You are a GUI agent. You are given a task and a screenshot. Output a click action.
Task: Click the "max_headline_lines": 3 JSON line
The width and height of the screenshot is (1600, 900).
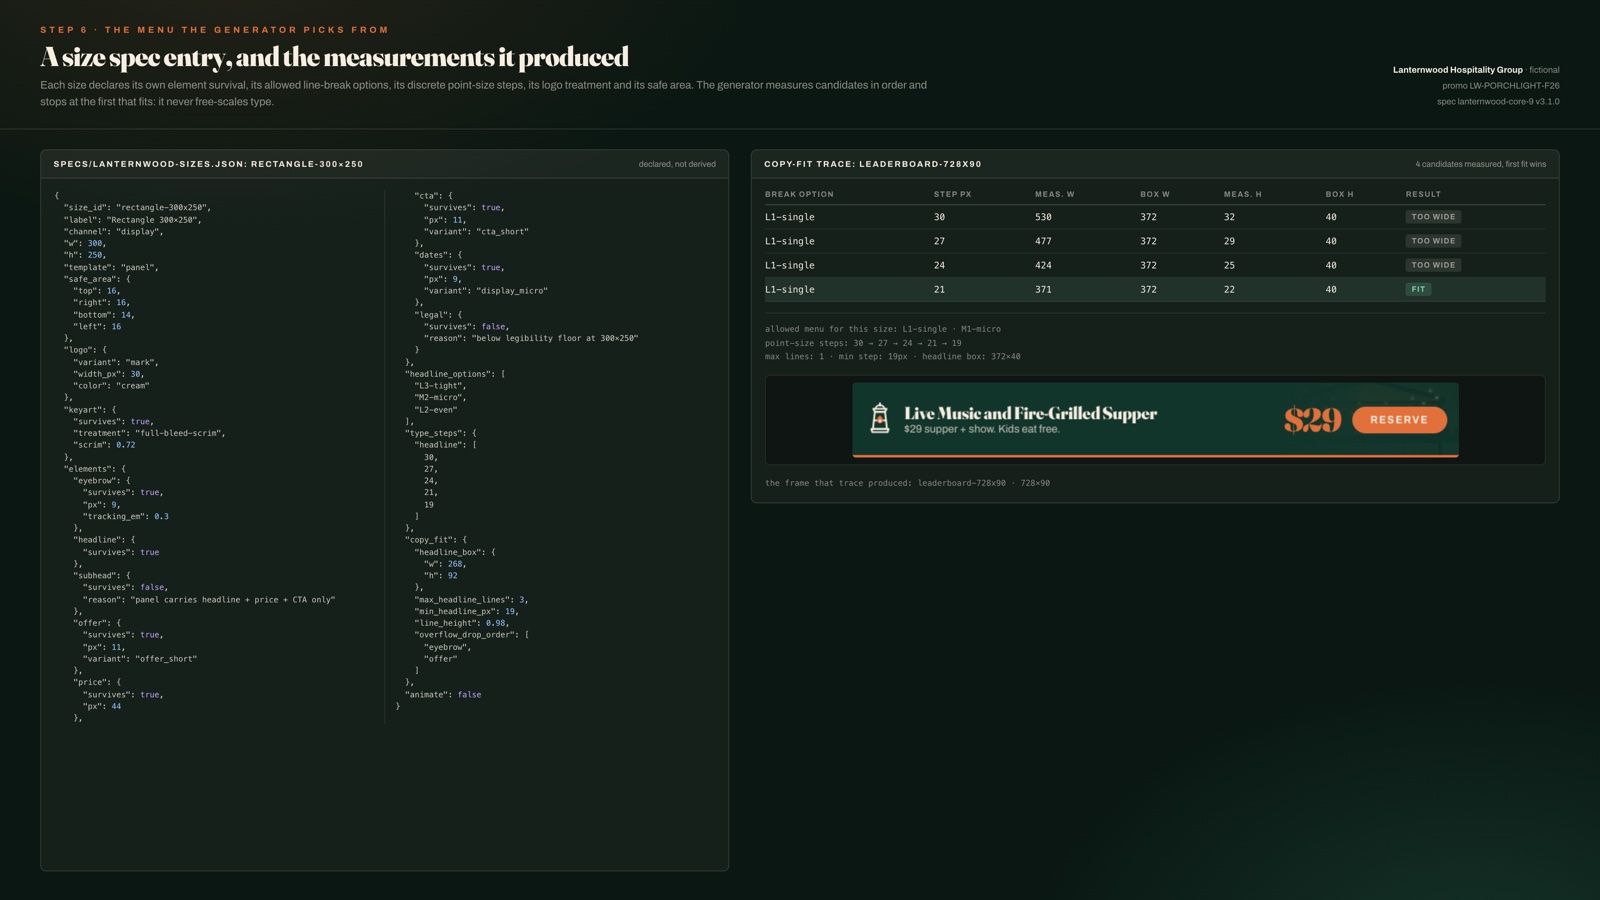[471, 600]
